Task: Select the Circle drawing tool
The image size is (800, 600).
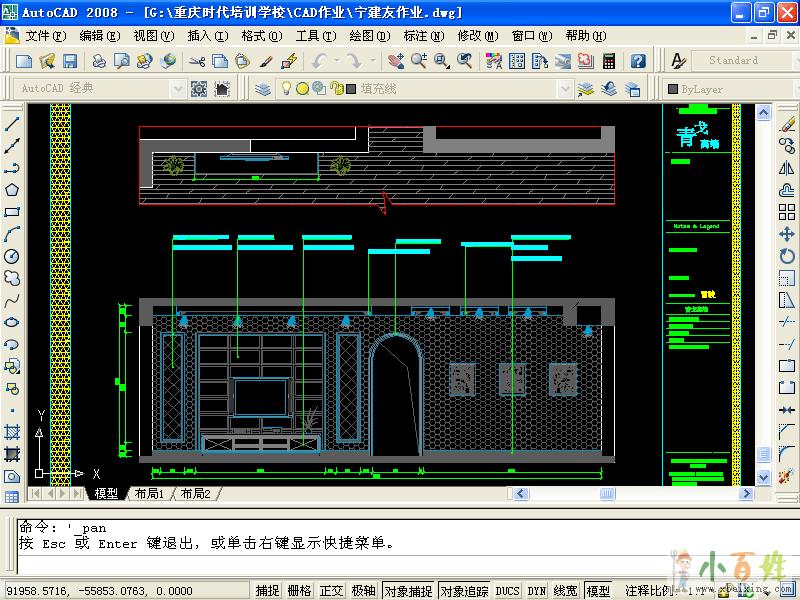Action: 12,256
